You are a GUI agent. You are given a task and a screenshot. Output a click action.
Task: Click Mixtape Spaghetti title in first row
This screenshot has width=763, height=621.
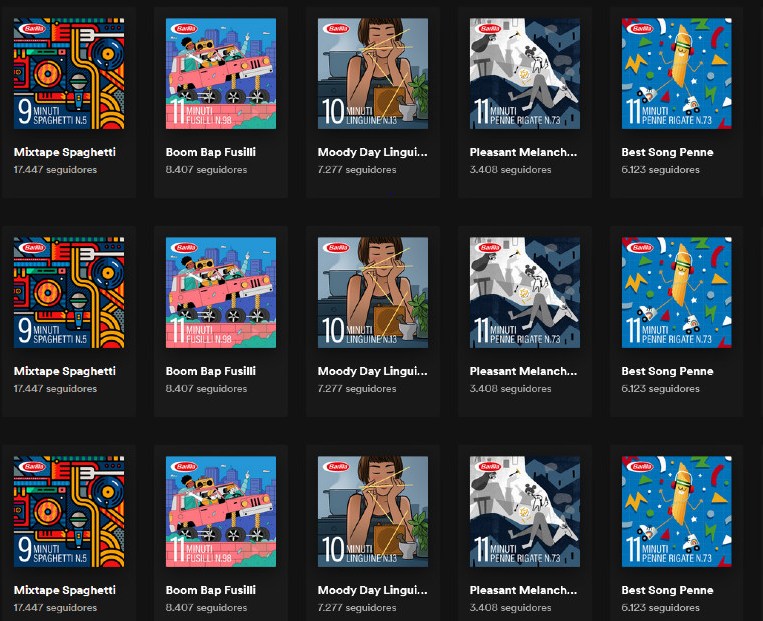65,152
